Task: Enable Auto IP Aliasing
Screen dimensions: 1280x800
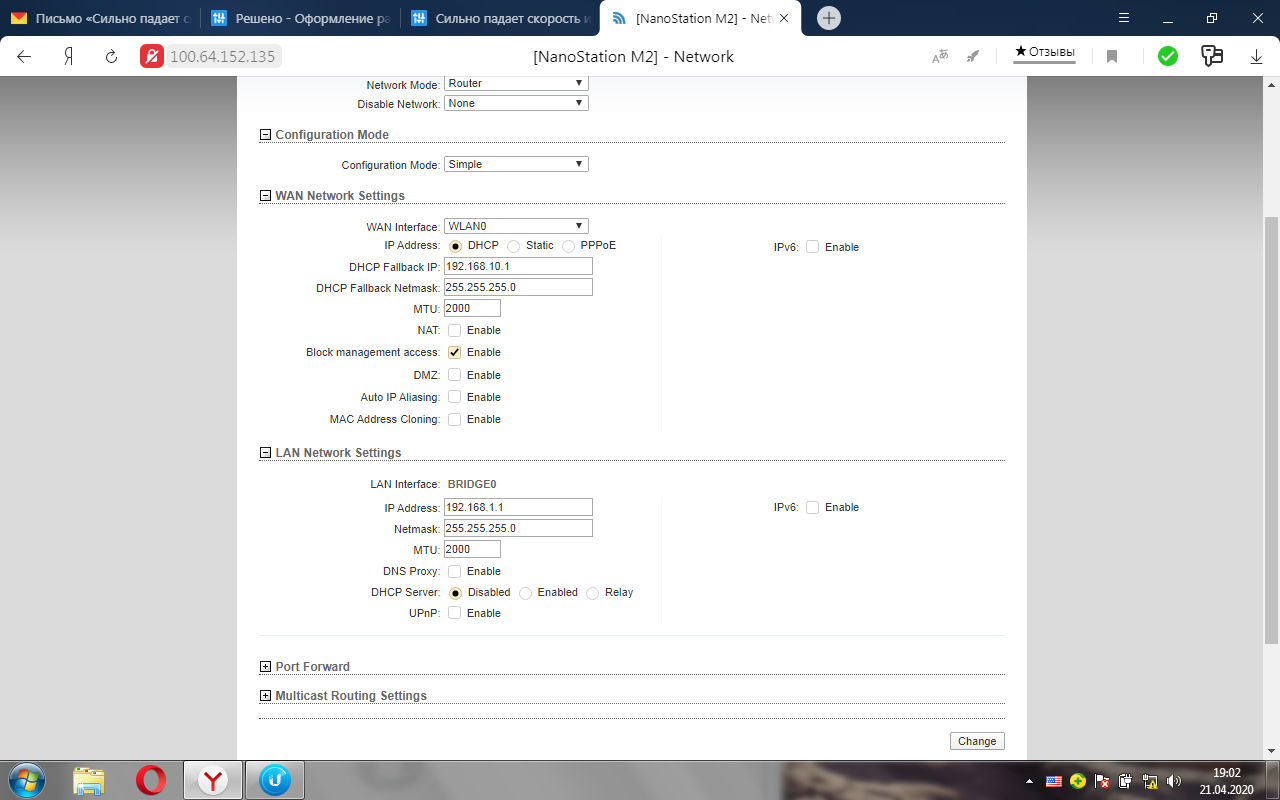Action: [x=454, y=397]
